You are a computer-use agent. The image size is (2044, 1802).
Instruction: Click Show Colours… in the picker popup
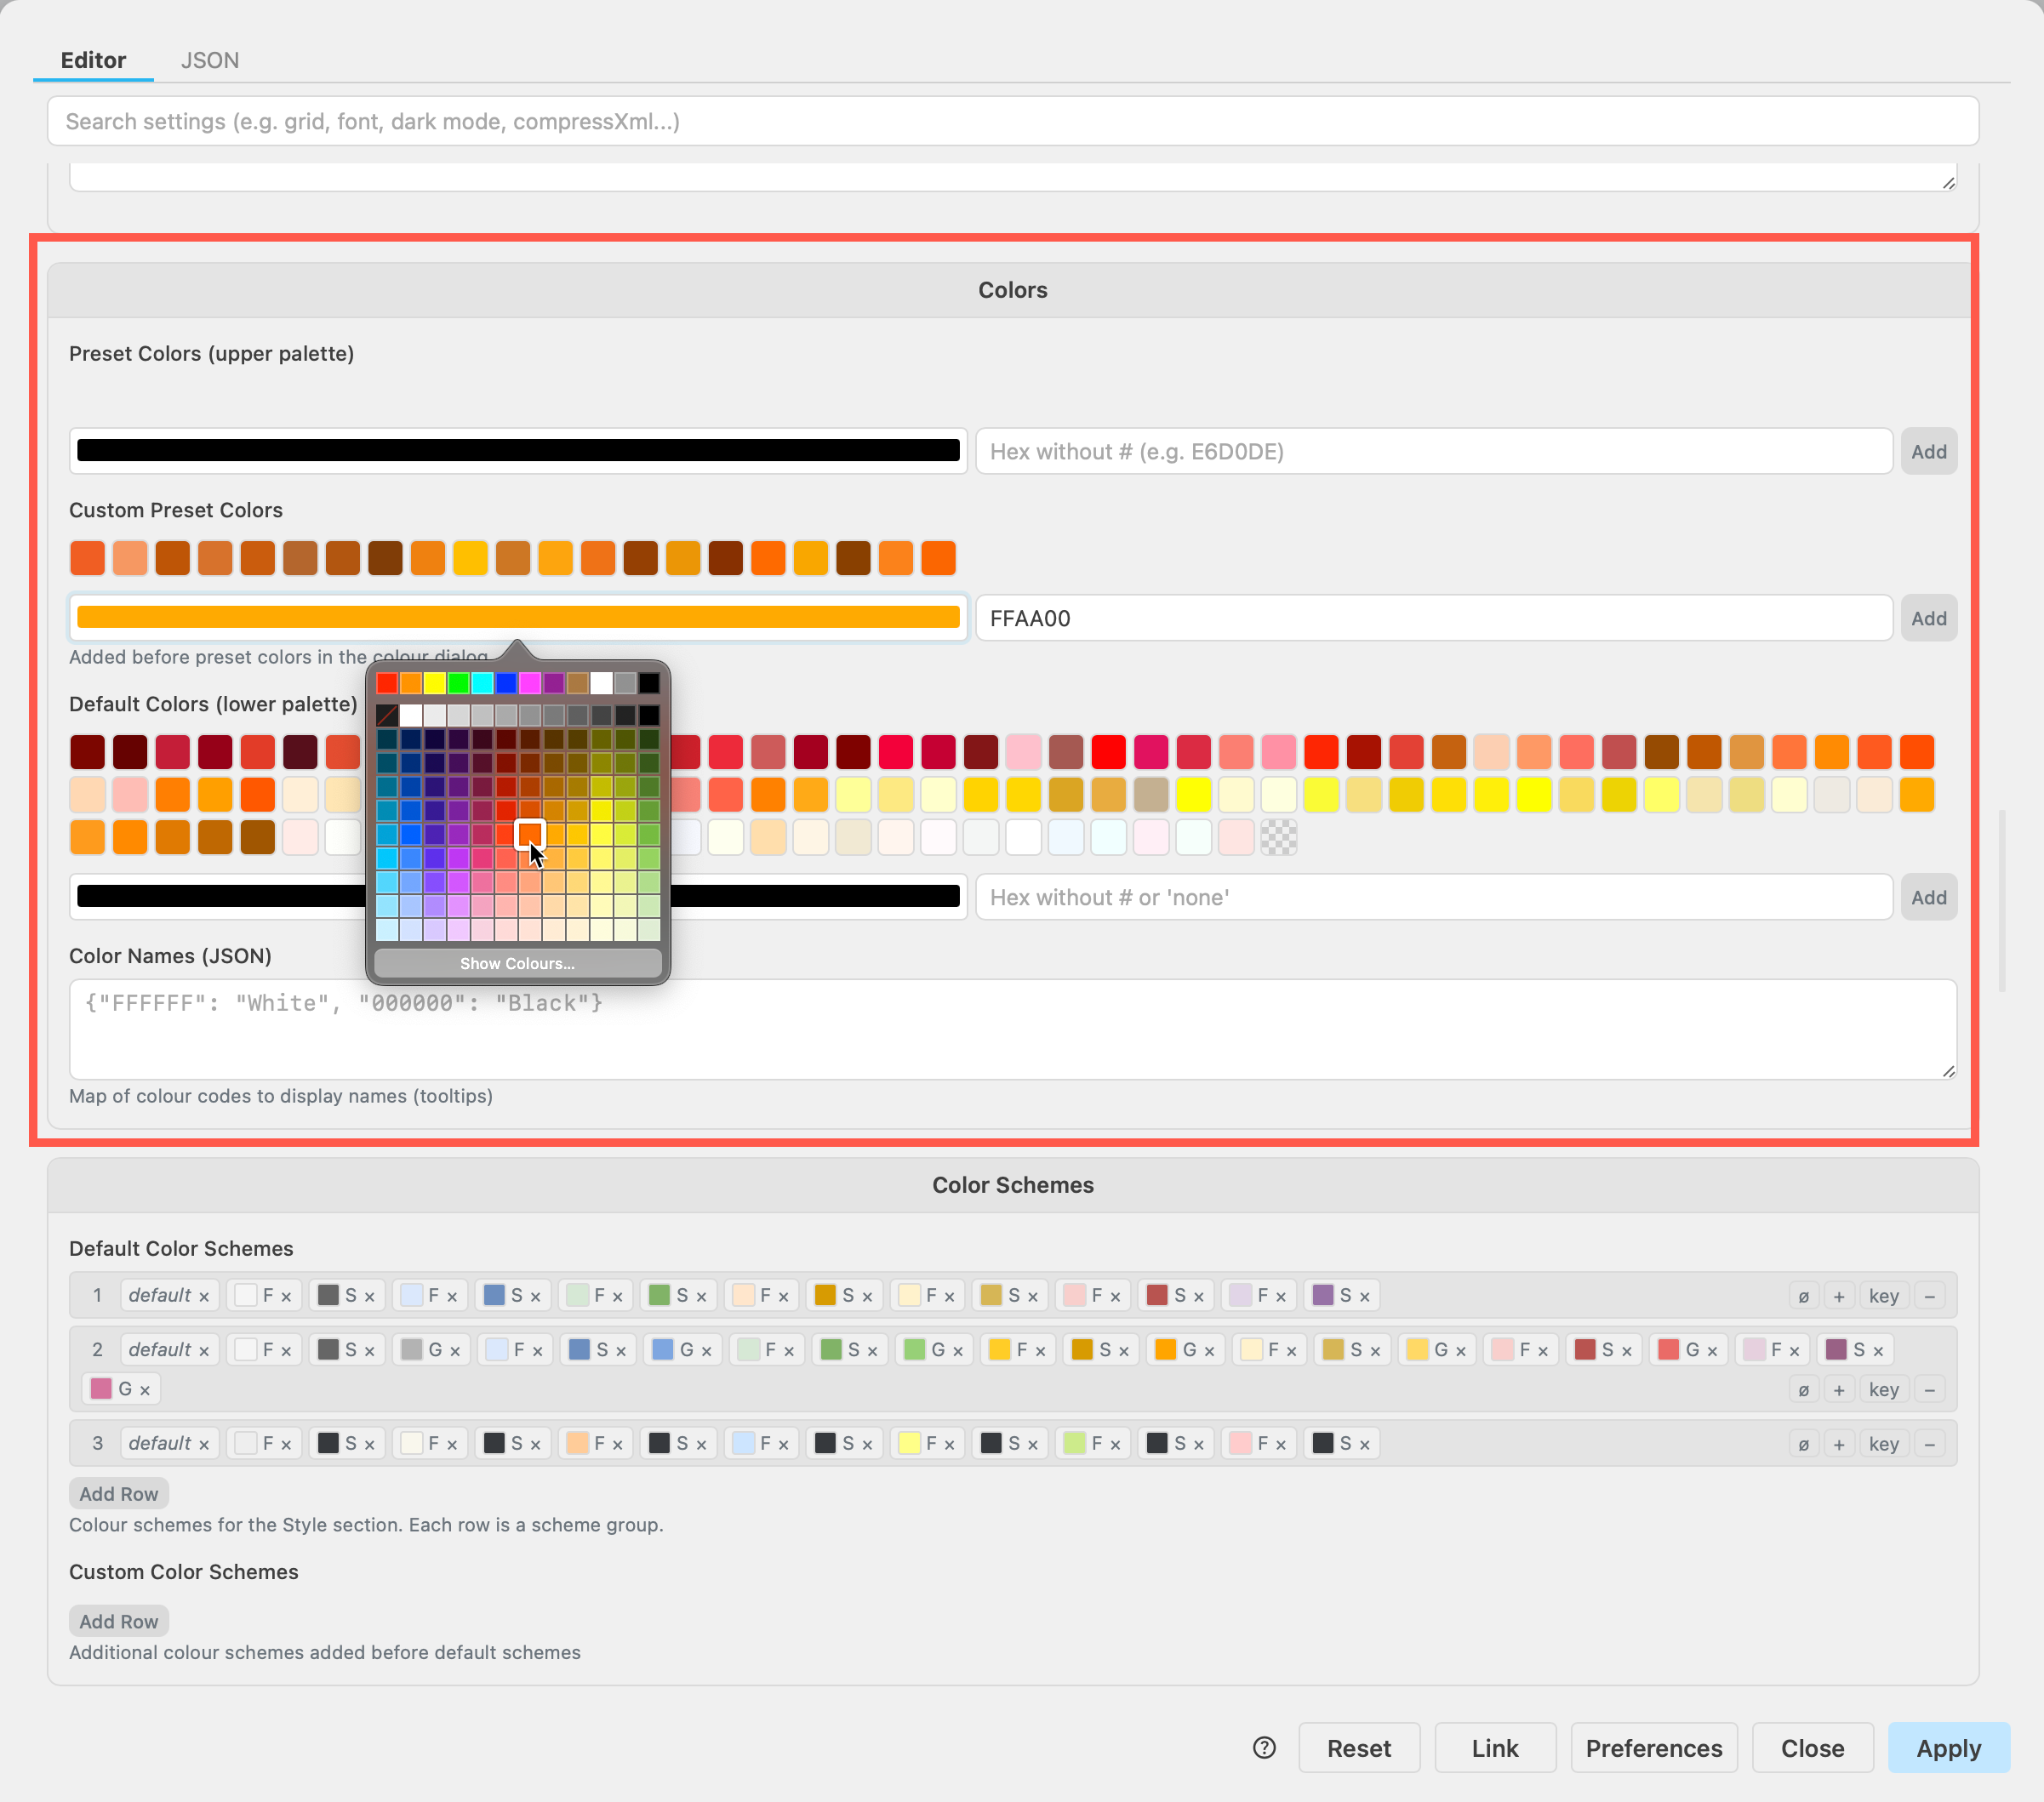(x=518, y=963)
